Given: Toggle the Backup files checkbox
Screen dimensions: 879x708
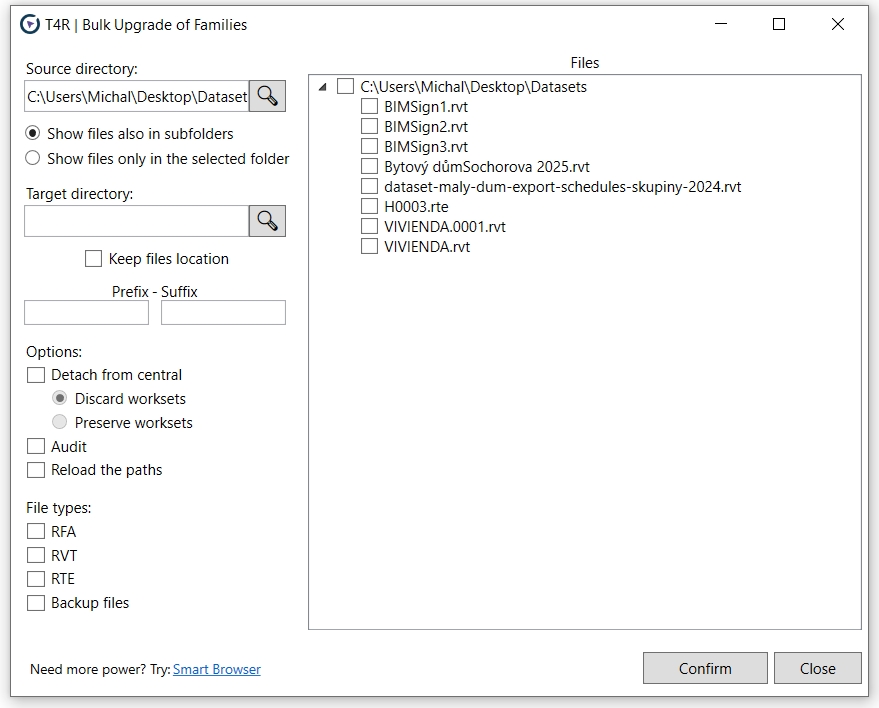Looking at the screenshot, I should point(36,603).
